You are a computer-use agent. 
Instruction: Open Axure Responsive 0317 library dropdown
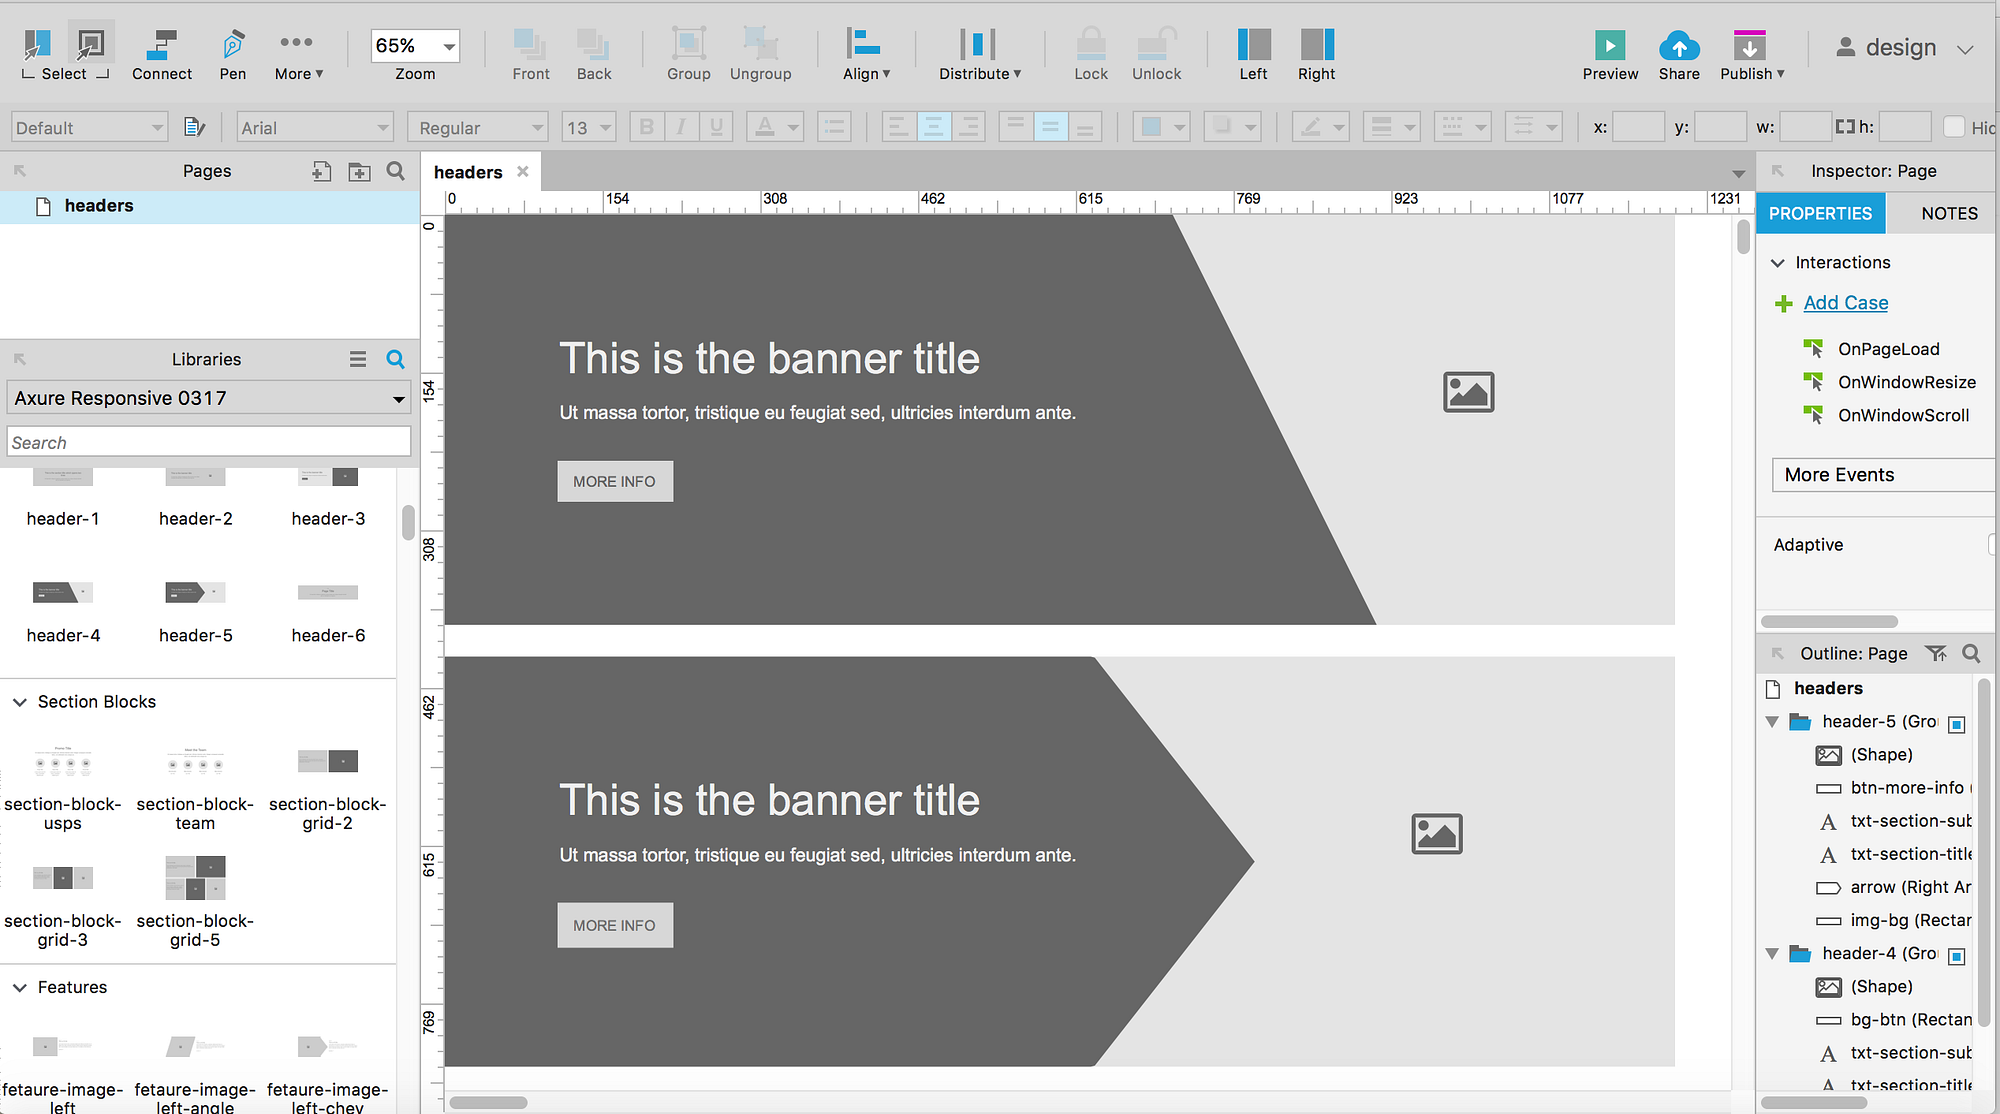pos(398,399)
